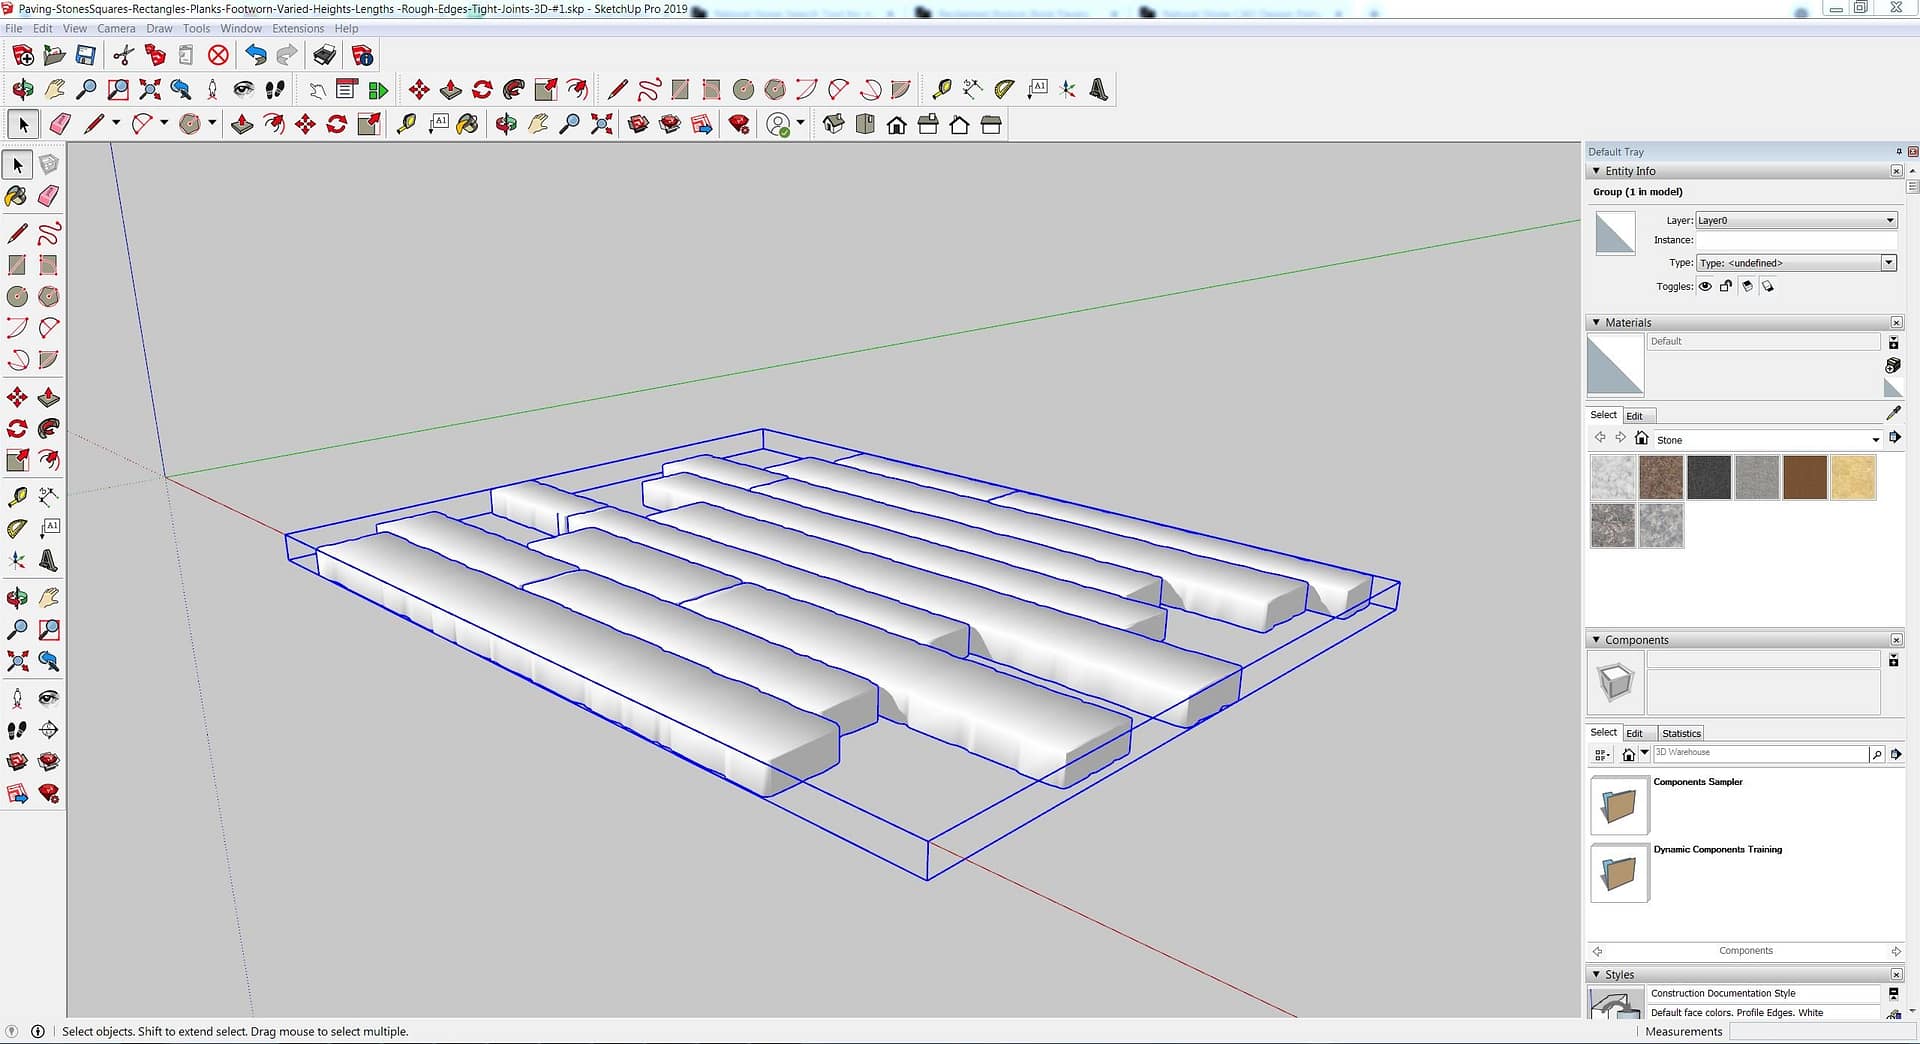Click the Undo arrow icon
Viewport: 1920px width, 1044px height.
pyautogui.click(x=256, y=55)
